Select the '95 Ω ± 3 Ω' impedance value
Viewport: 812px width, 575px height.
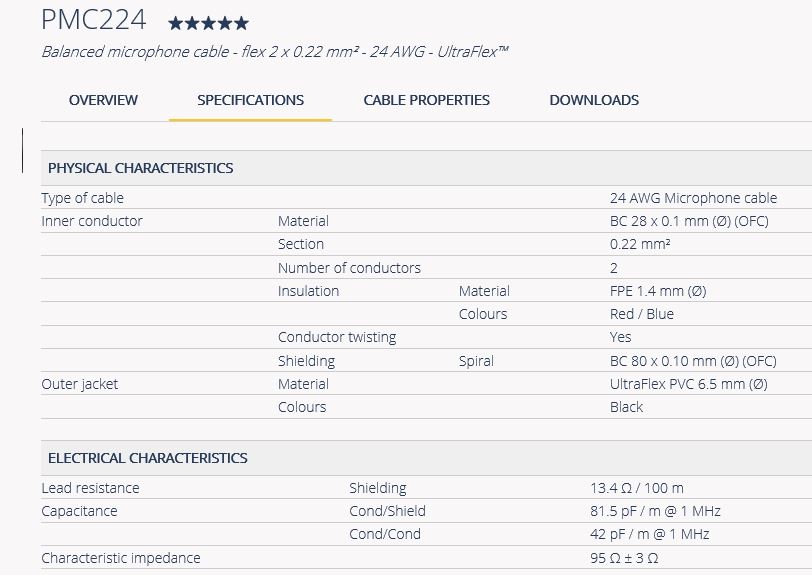(624, 558)
